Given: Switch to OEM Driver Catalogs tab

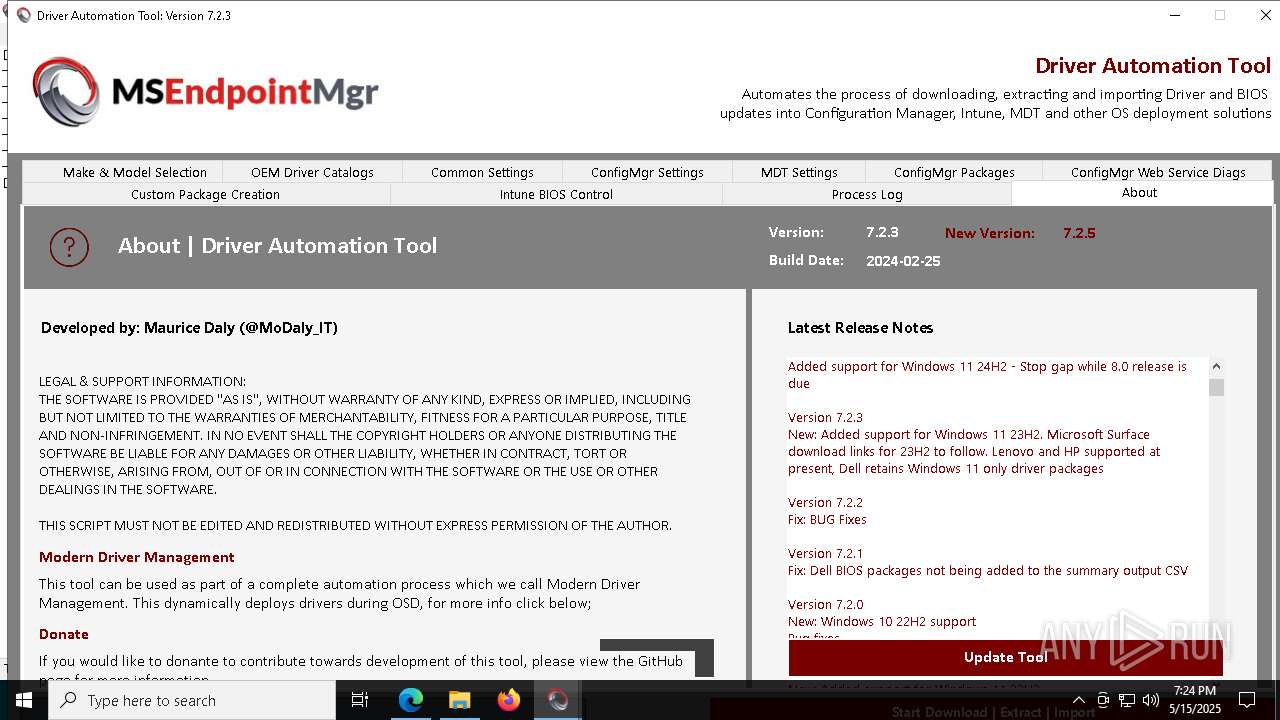Looking at the screenshot, I should click(312, 172).
